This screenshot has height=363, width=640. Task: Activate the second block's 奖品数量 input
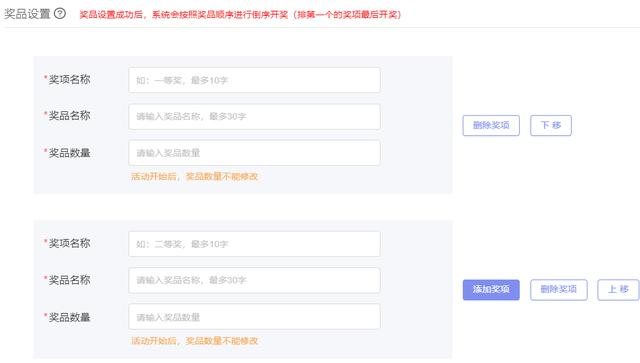pyautogui.click(x=254, y=316)
